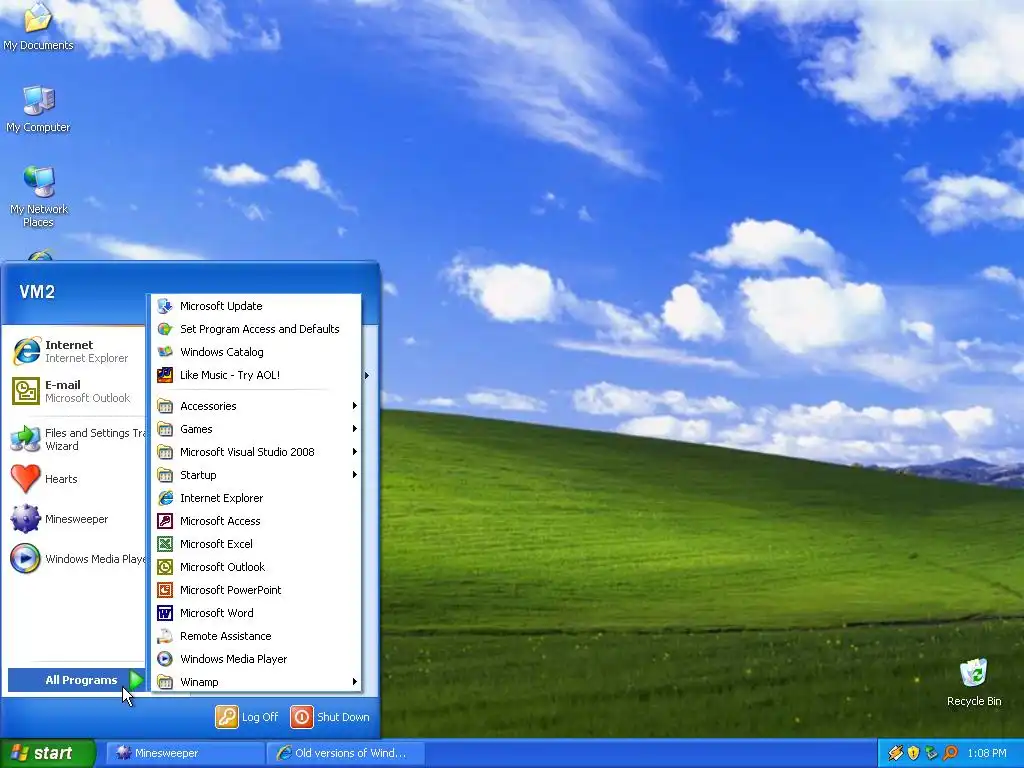Screen dimensions: 1024x768
Task: Switch to Old versions of Wind... taskbar button
Action: point(346,753)
